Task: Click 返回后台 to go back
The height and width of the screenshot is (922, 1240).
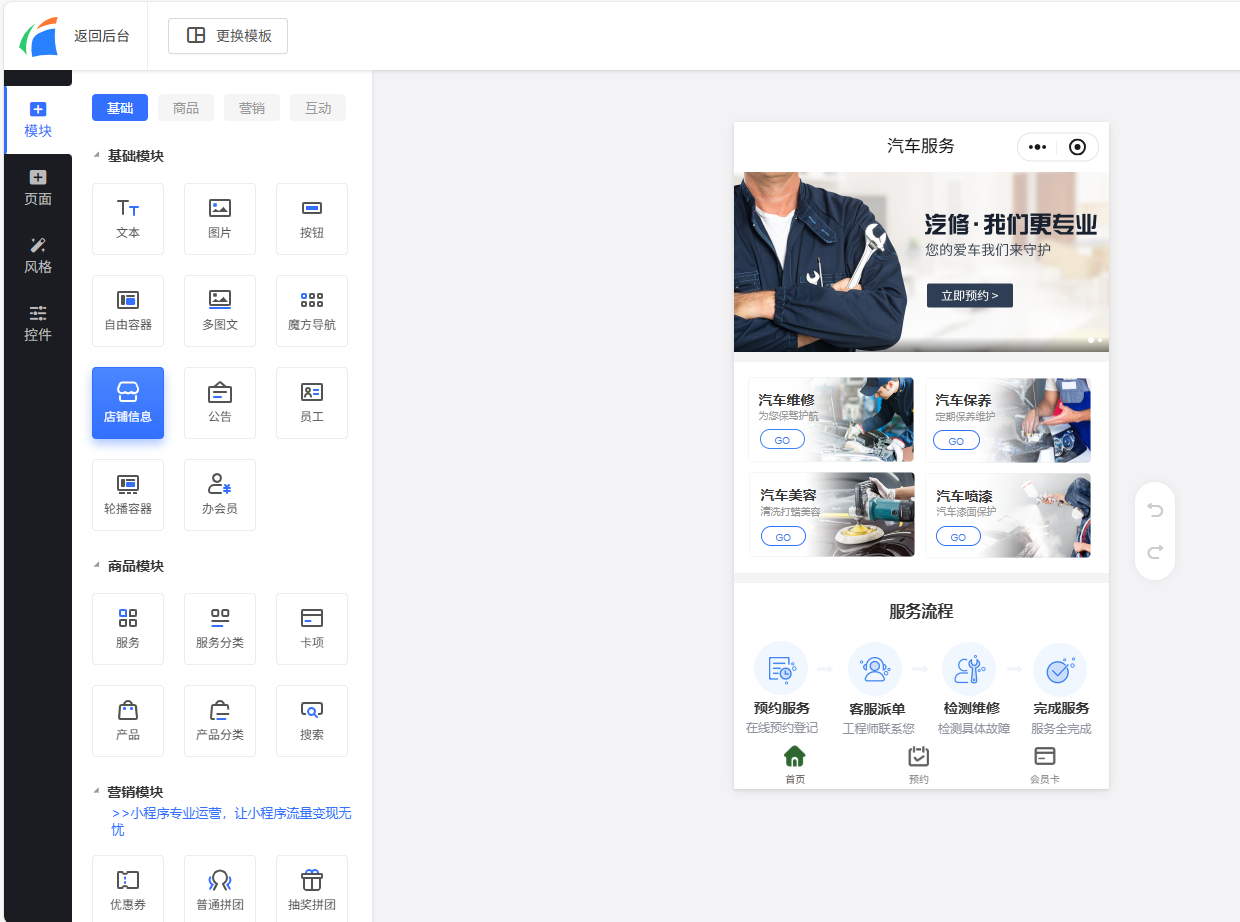Action: click(102, 36)
